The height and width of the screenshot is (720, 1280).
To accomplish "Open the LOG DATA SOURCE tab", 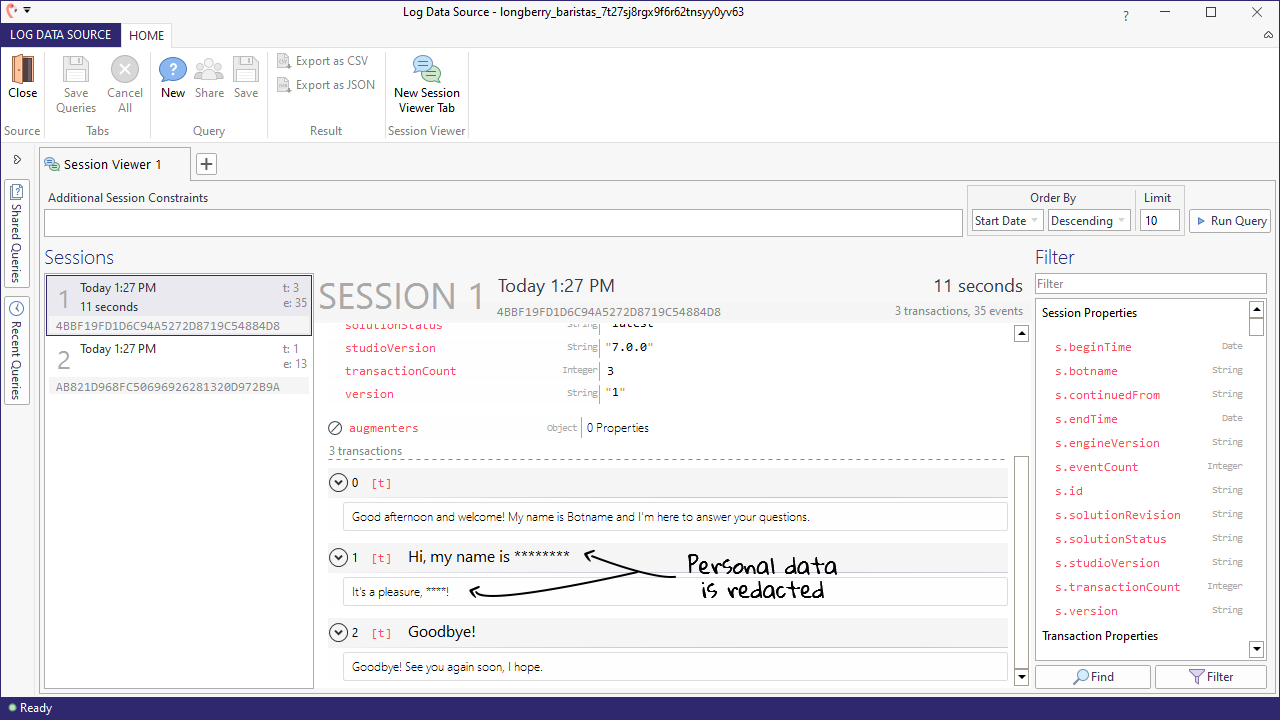I will coord(61,35).
